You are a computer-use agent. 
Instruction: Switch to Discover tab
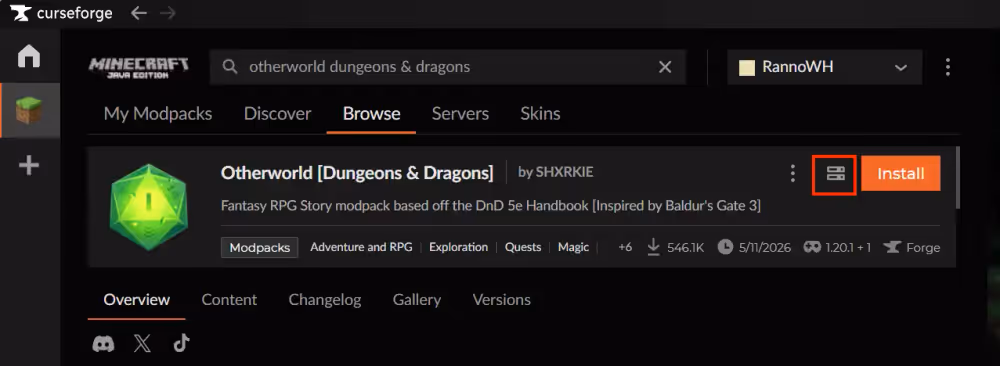pyautogui.click(x=277, y=114)
